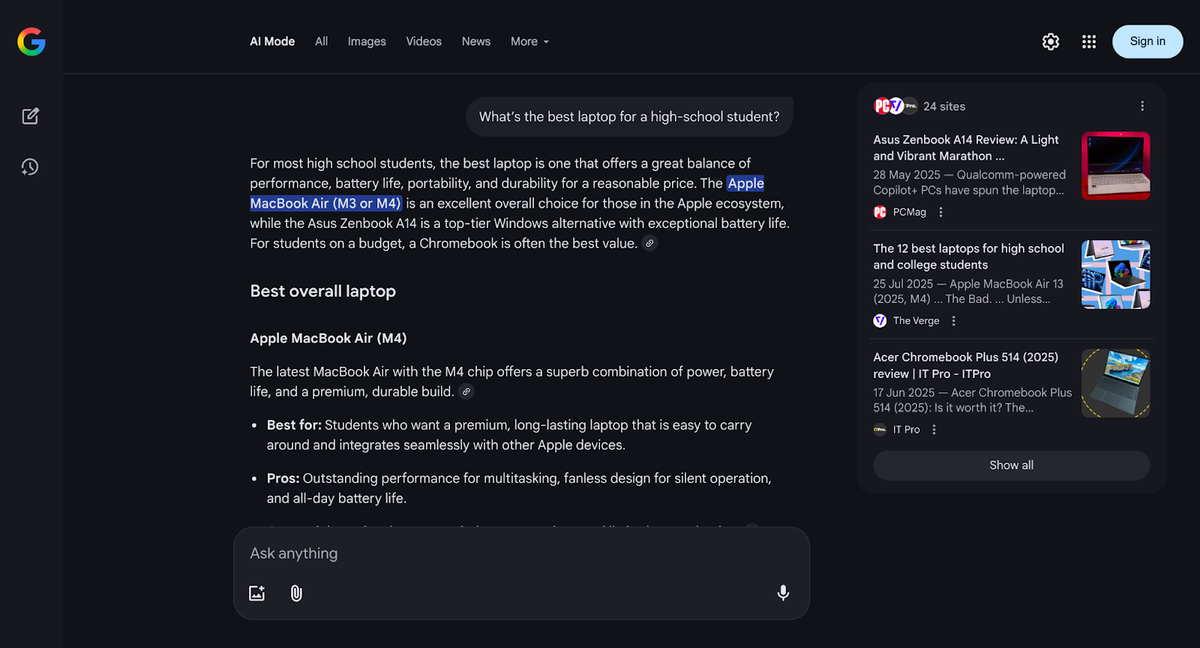The width and height of the screenshot is (1200, 648).
Task: Click the source link icon after the MacBook description
Action: pyautogui.click(x=466, y=391)
